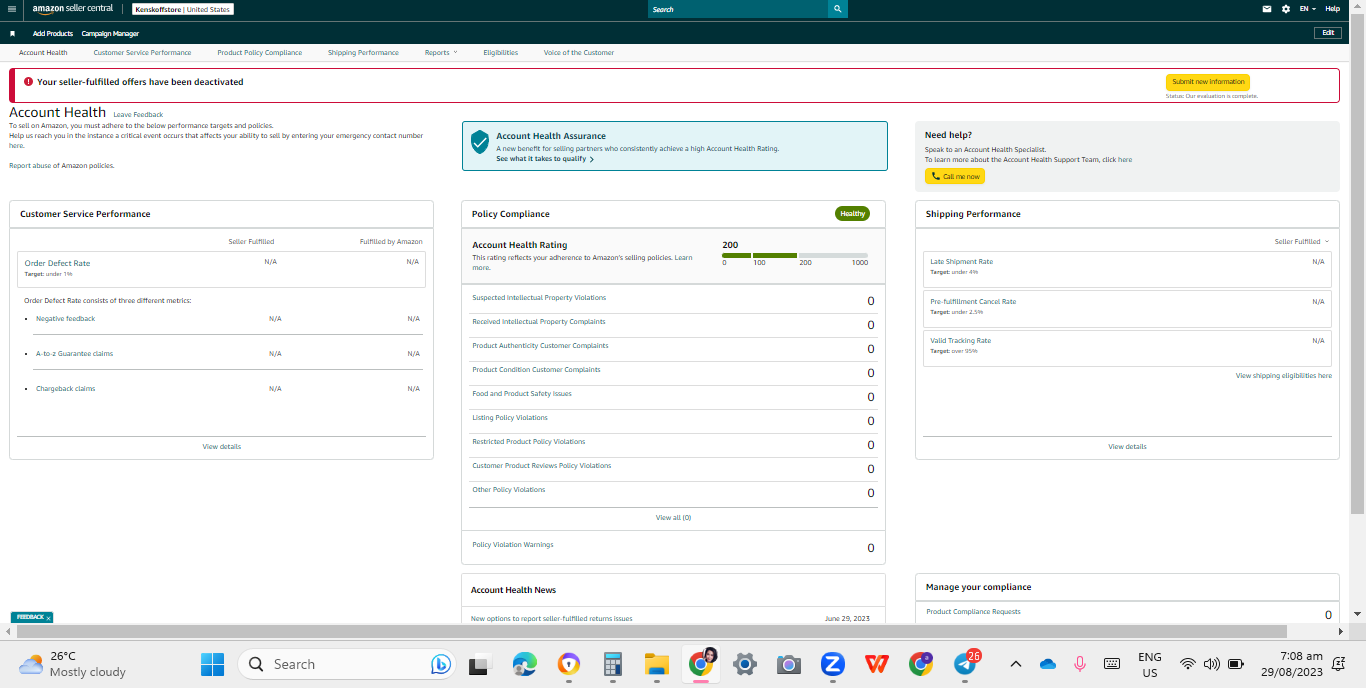Open Suspected Intellectual Property Violations
This screenshot has width=1366, height=688.
[539, 298]
